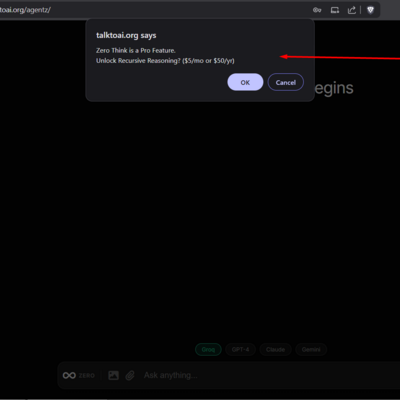Open the password manager key icon
The image size is (400, 400).
317,10
